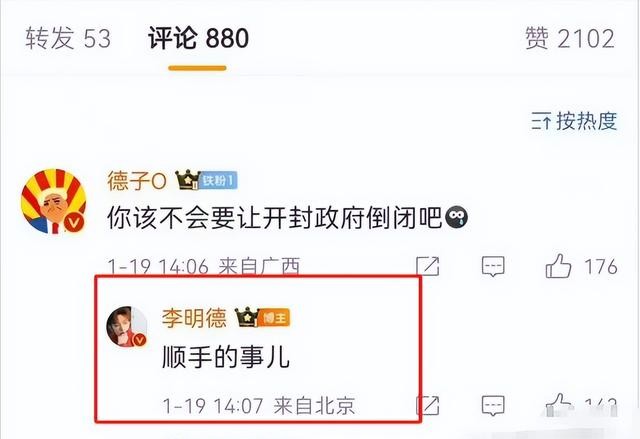Click the username 德子O
Screen dimensions: 640x439
(x=137, y=181)
